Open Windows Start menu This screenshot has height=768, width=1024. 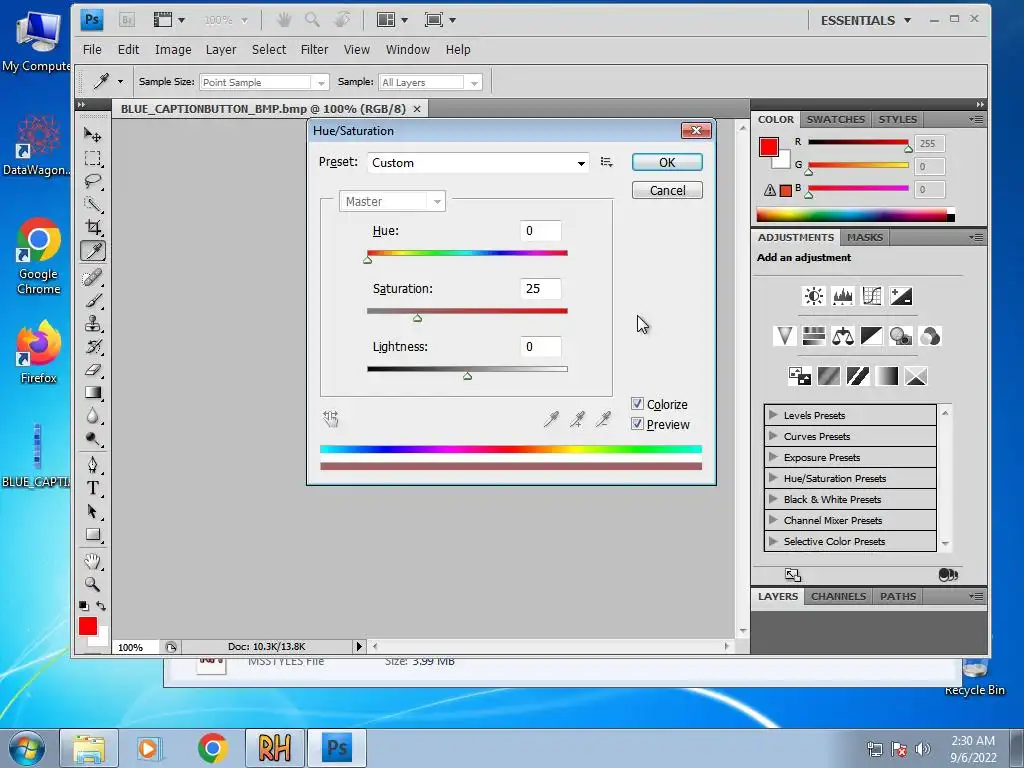point(26,748)
